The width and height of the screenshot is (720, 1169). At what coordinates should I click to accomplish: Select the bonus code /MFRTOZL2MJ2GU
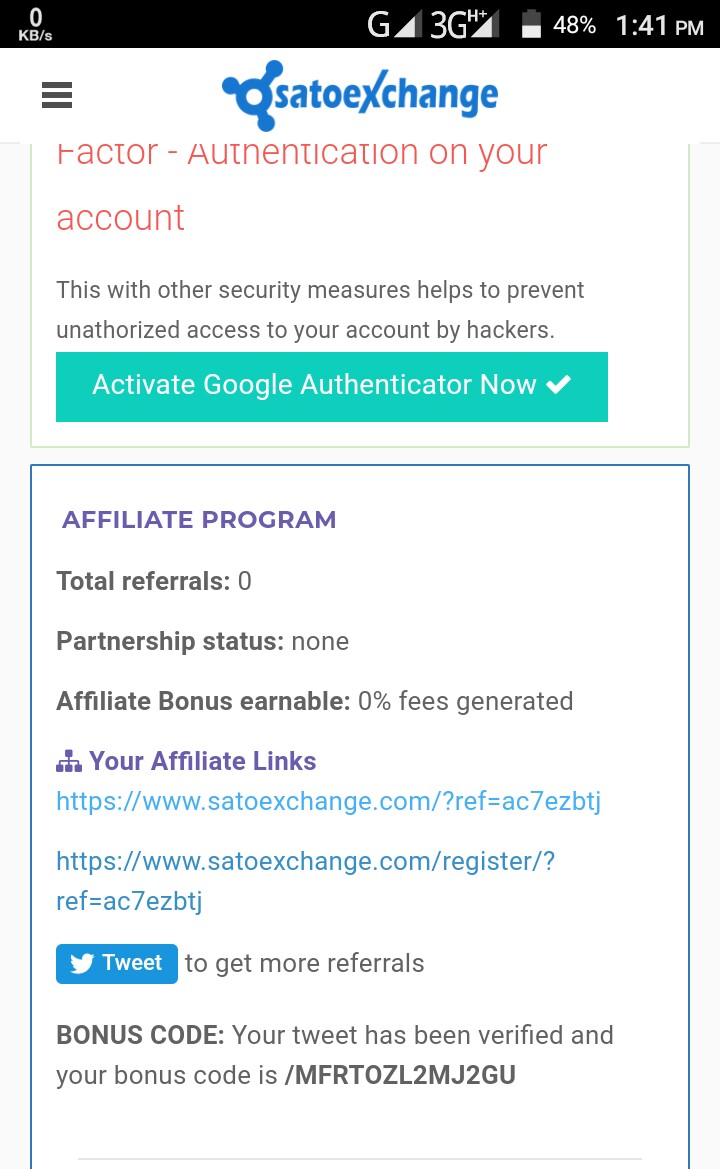click(400, 1076)
